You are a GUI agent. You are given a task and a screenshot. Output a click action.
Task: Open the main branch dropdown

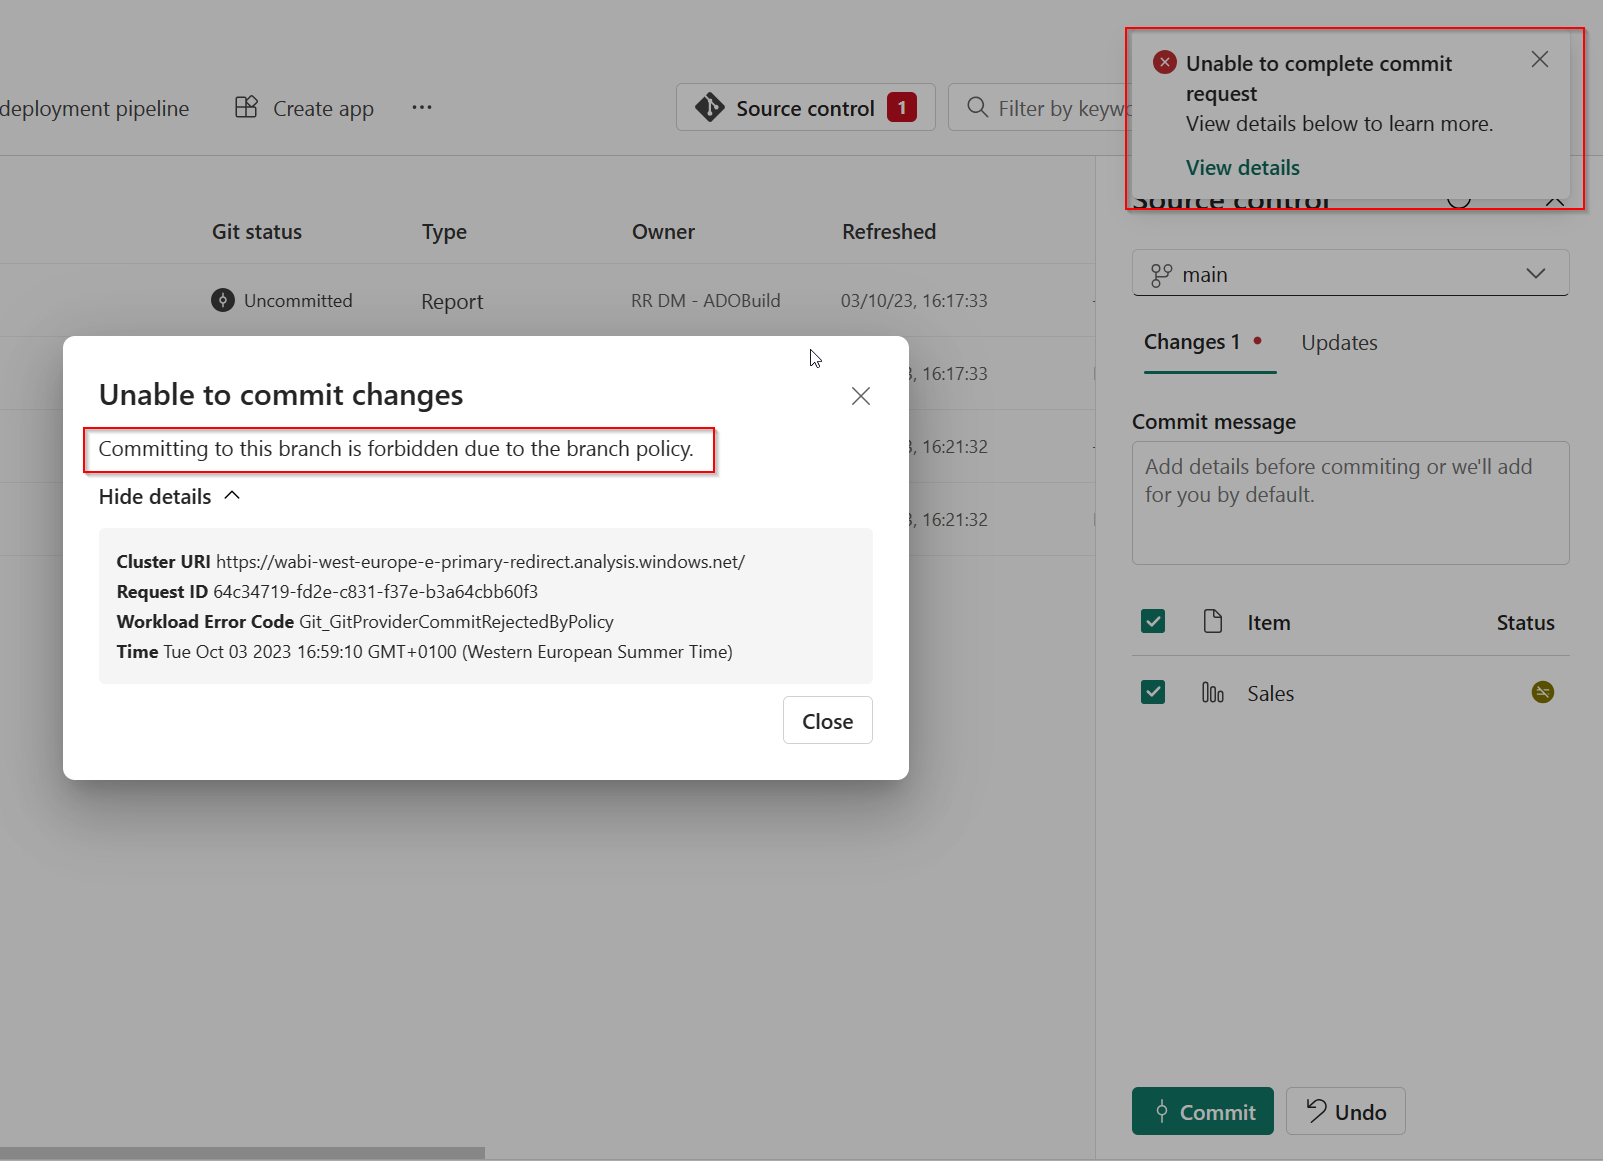tap(1537, 273)
